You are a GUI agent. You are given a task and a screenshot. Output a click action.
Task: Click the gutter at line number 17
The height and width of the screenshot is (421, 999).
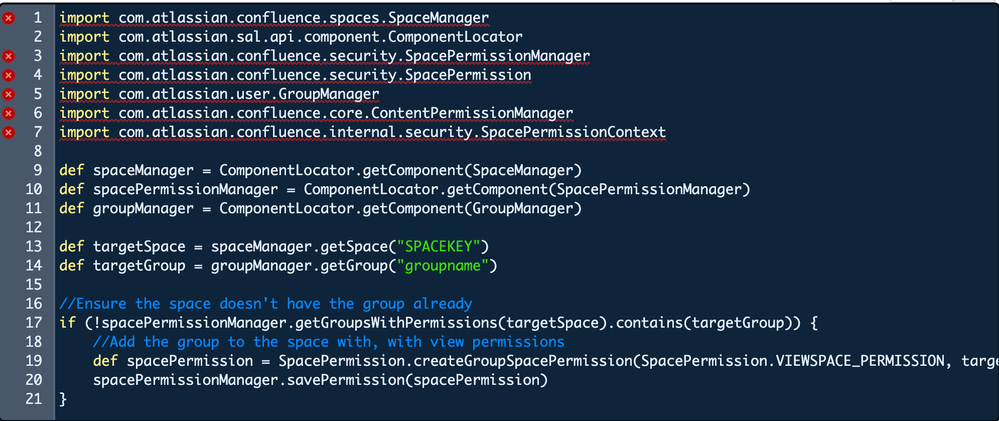[34, 322]
